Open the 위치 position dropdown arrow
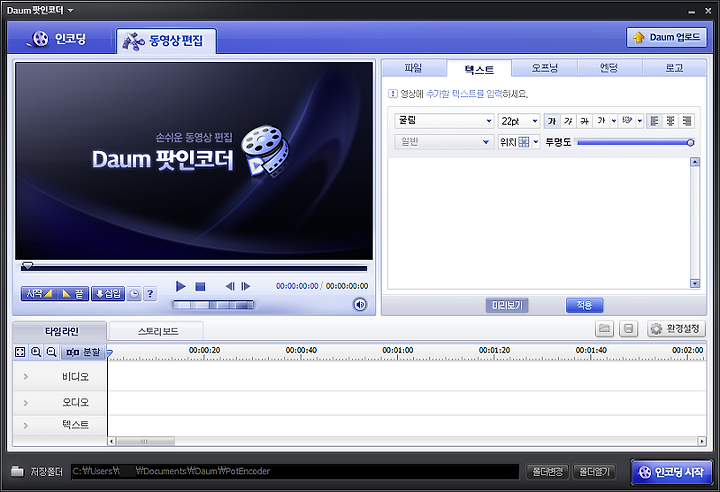Image resolution: width=720 pixels, height=492 pixels. (x=535, y=142)
